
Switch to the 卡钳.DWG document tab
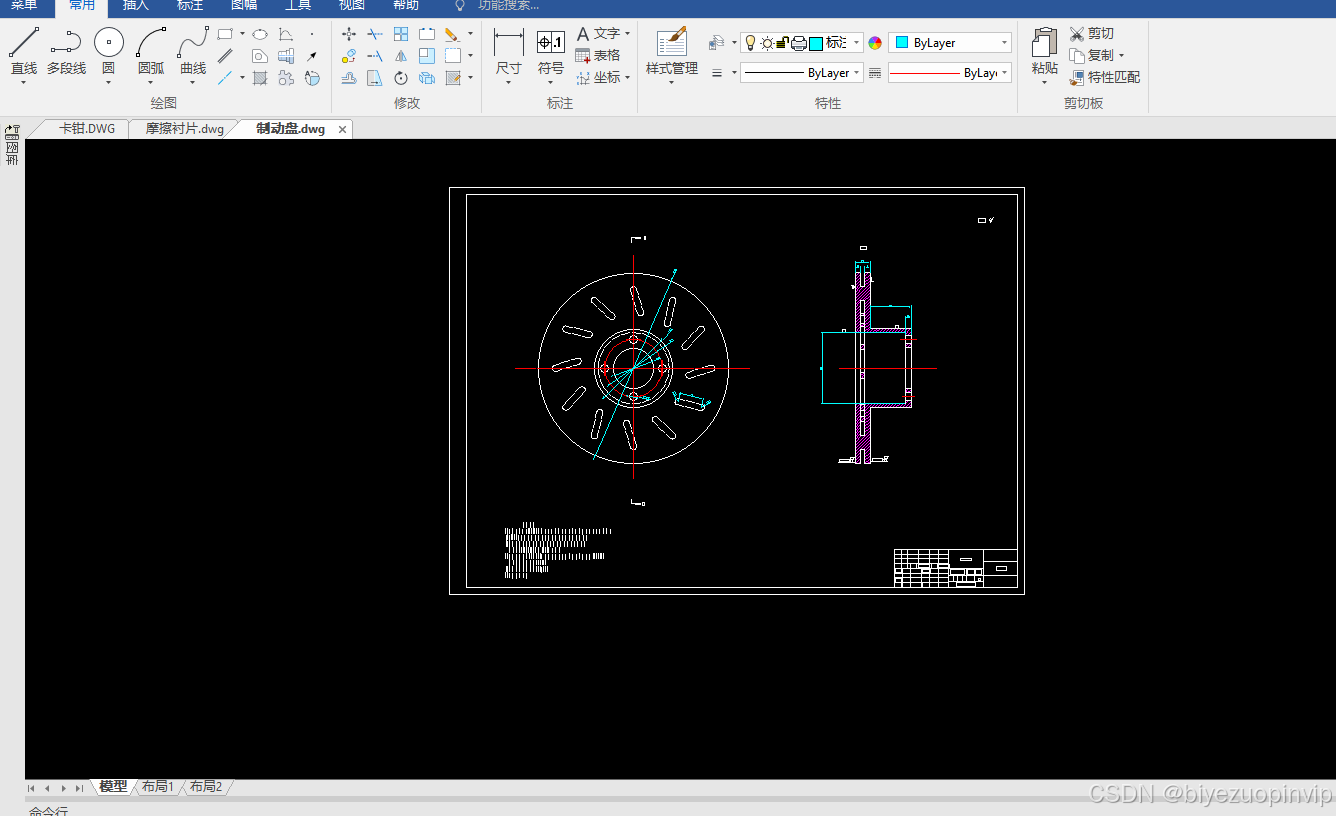[x=87, y=129]
